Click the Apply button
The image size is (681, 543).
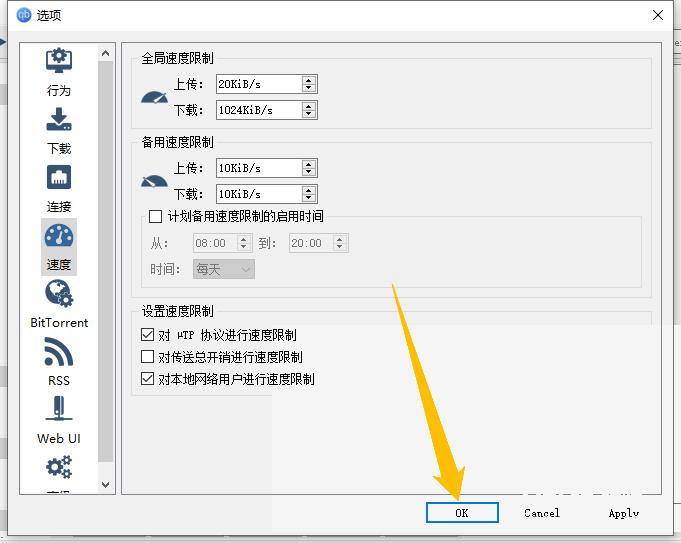point(624,513)
